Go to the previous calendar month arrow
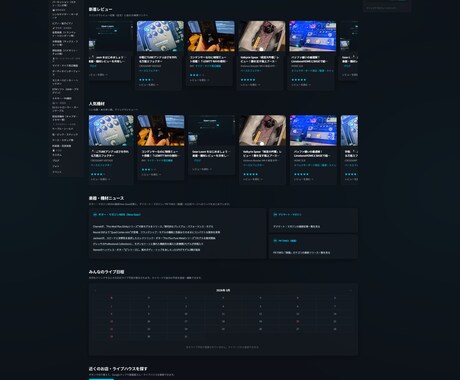This screenshot has height=380, width=460. (96, 290)
